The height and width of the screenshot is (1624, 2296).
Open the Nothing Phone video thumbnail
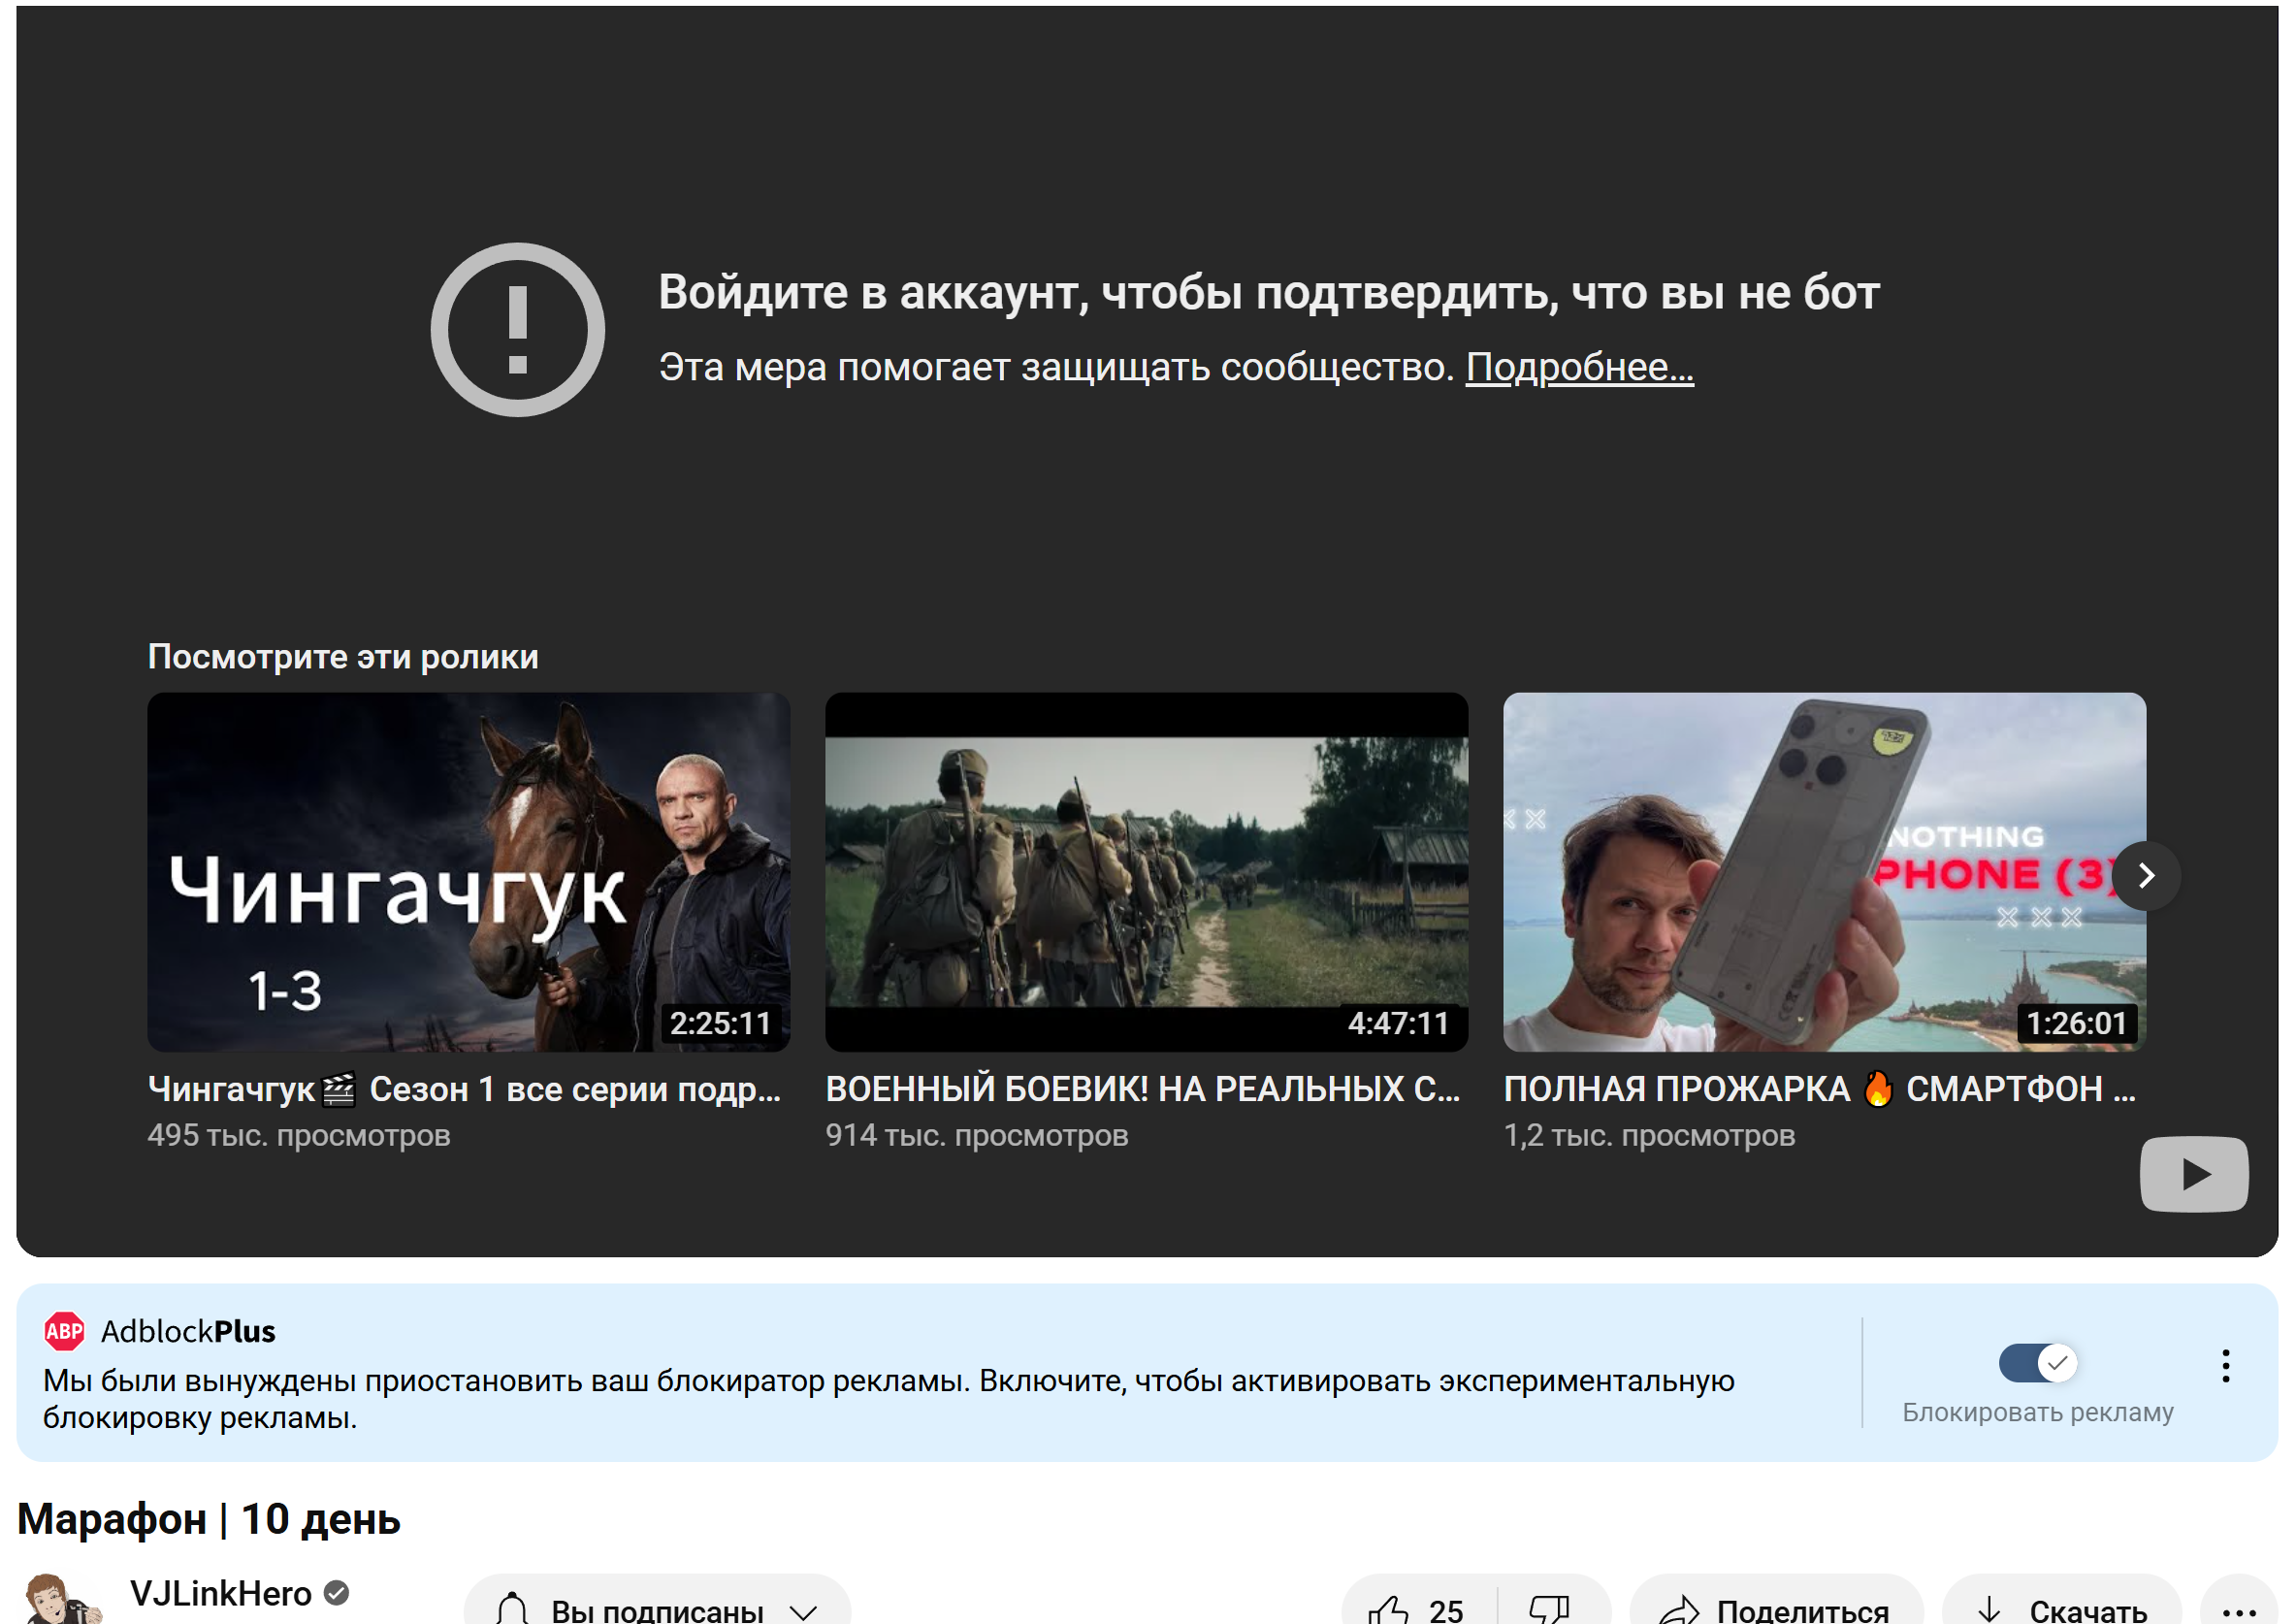[x=1823, y=871]
